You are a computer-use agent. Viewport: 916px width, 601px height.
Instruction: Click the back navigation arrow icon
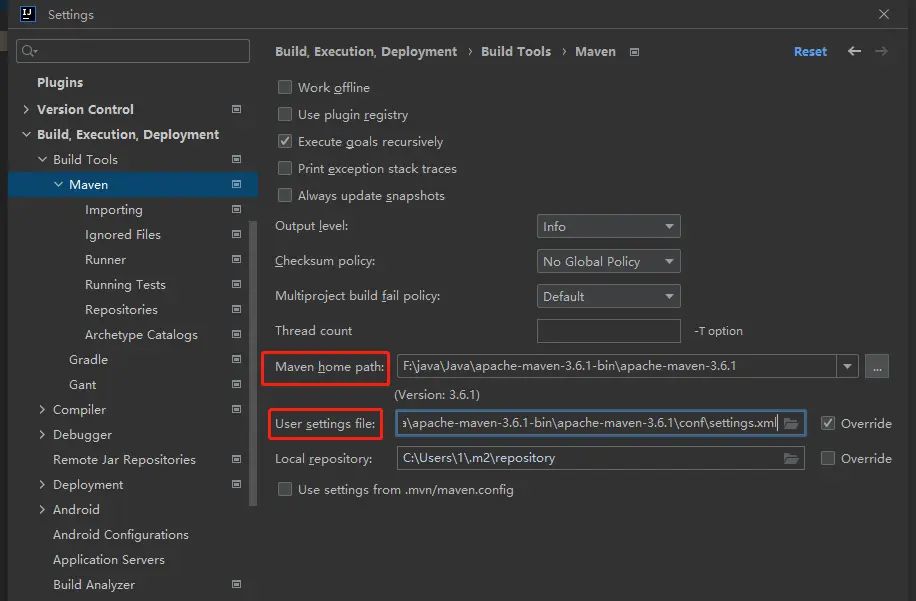854,51
